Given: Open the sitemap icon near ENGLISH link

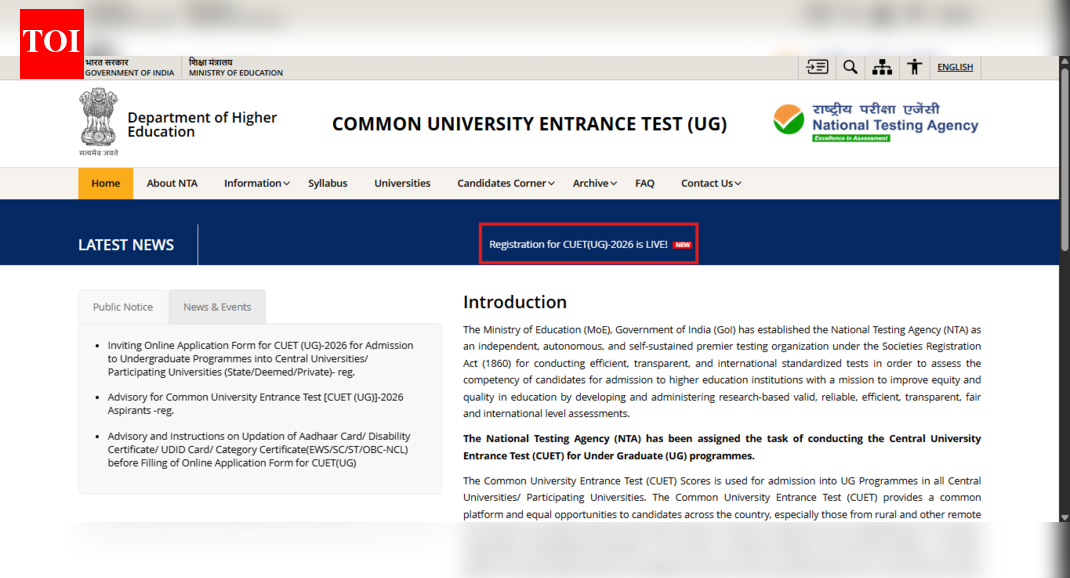Looking at the screenshot, I should click(x=882, y=67).
